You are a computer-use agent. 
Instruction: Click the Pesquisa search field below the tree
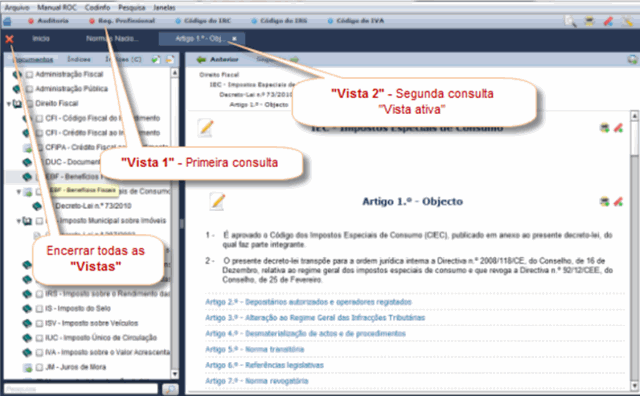point(81,389)
